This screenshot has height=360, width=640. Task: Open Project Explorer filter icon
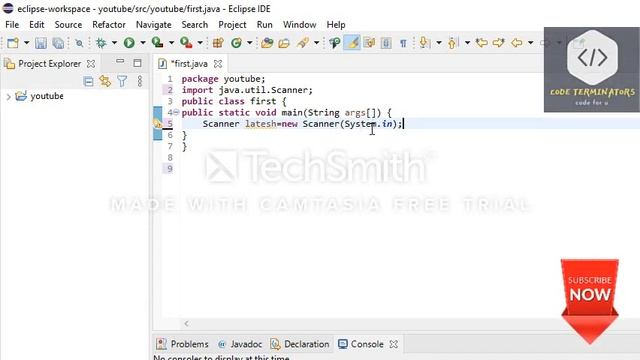pyautogui.click(x=122, y=81)
